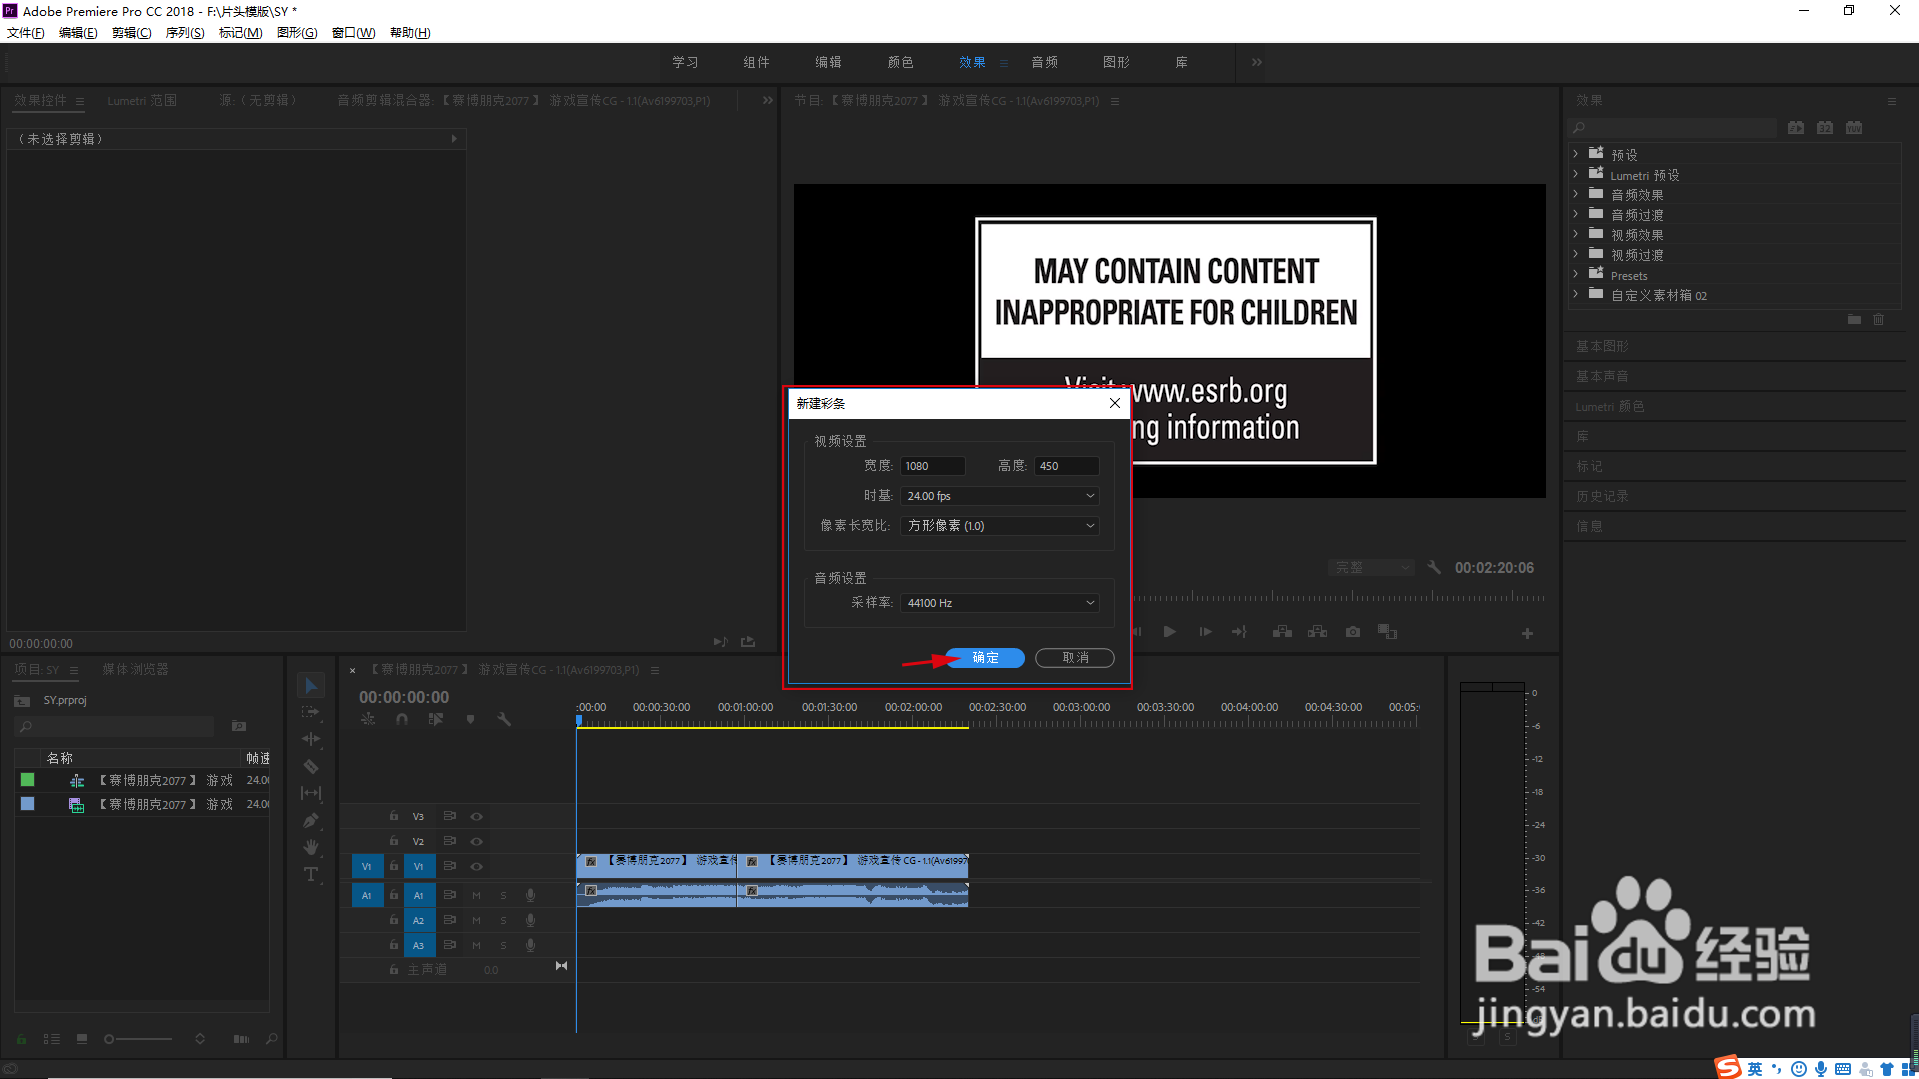1919x1079 pixels.
Task: Switch project panel to Icon View
Action: tap(82, 1039)
